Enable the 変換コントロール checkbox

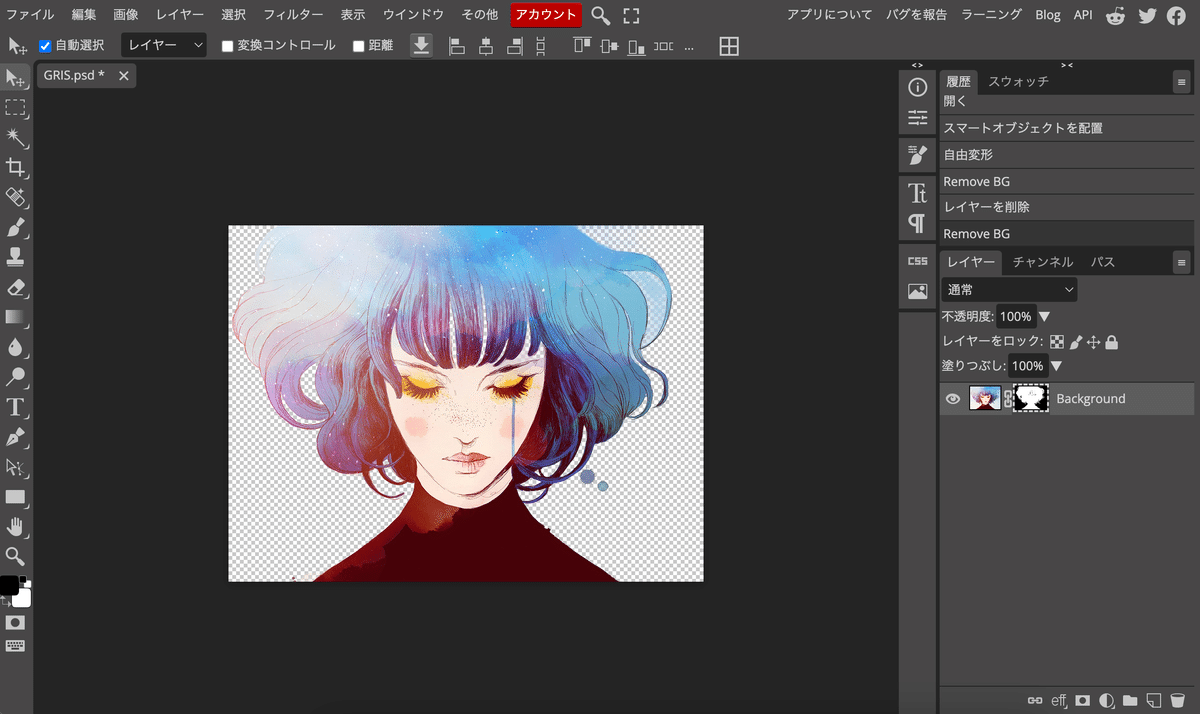[227, 46]
